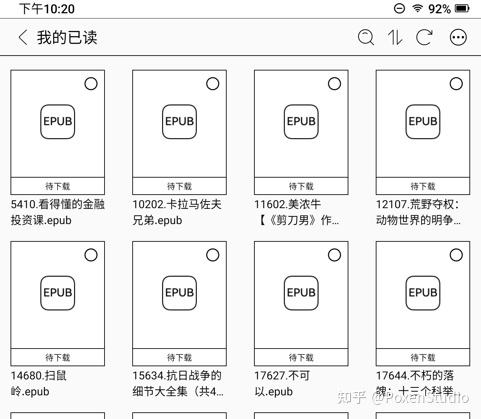Select the checkbox on book 17644
481x419 pixels.
click(x=456, y=255)
